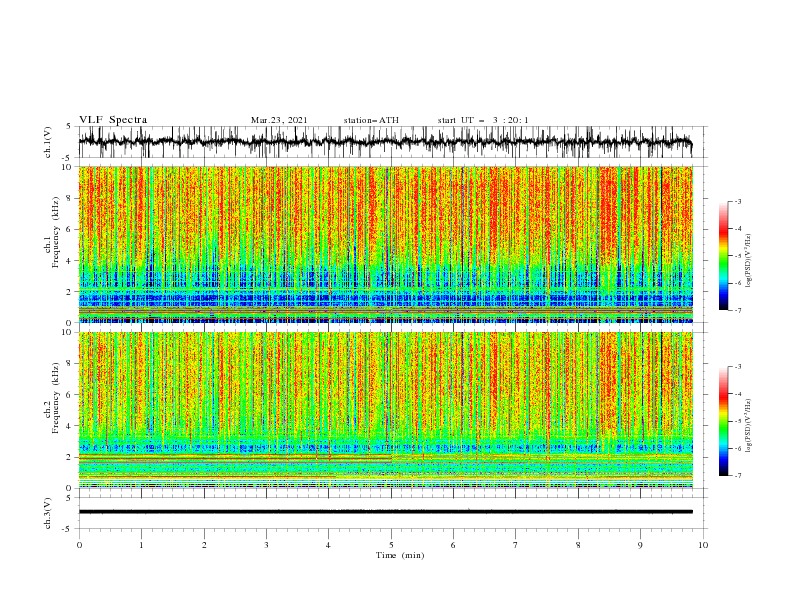Click the '-3' label on ch.2 colorbar
Viewport: 792px width, 612px height.
click(x=738, y=367)
